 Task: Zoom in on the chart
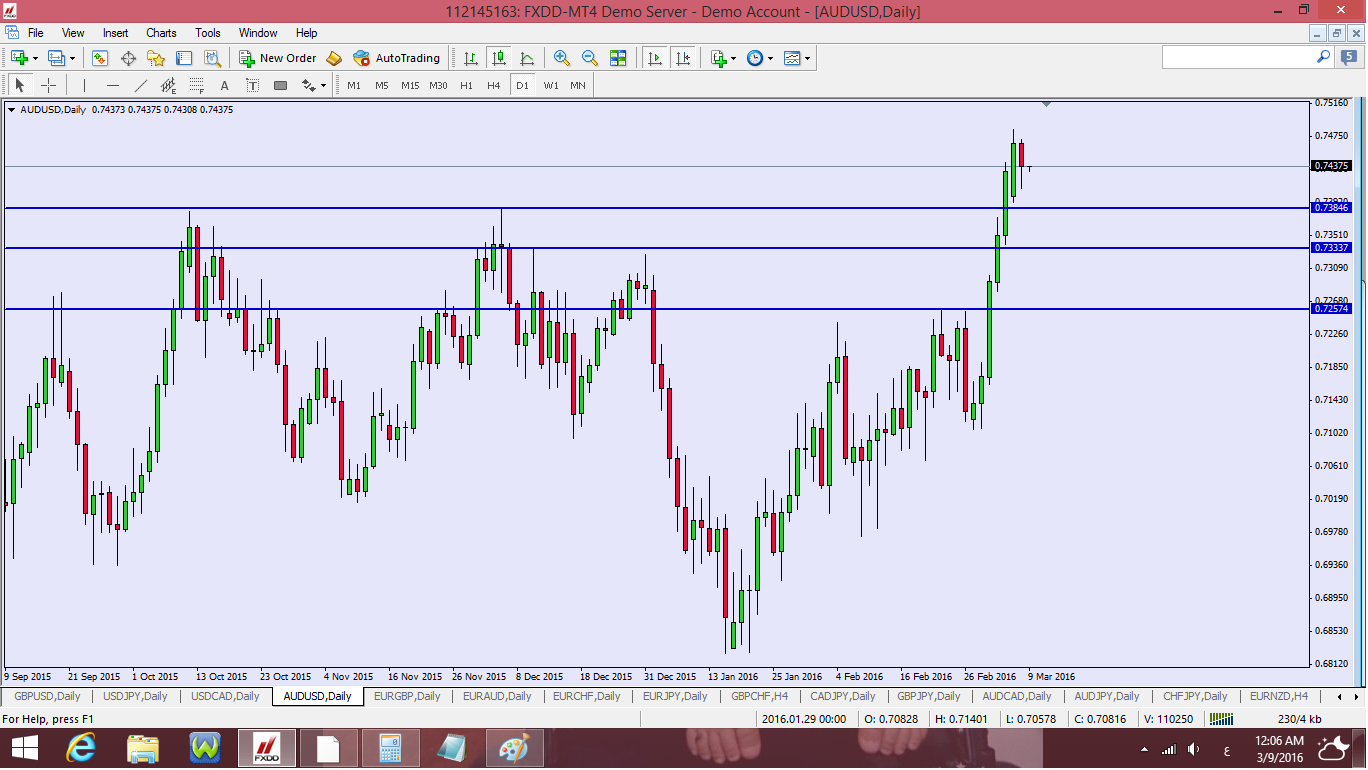562,58
